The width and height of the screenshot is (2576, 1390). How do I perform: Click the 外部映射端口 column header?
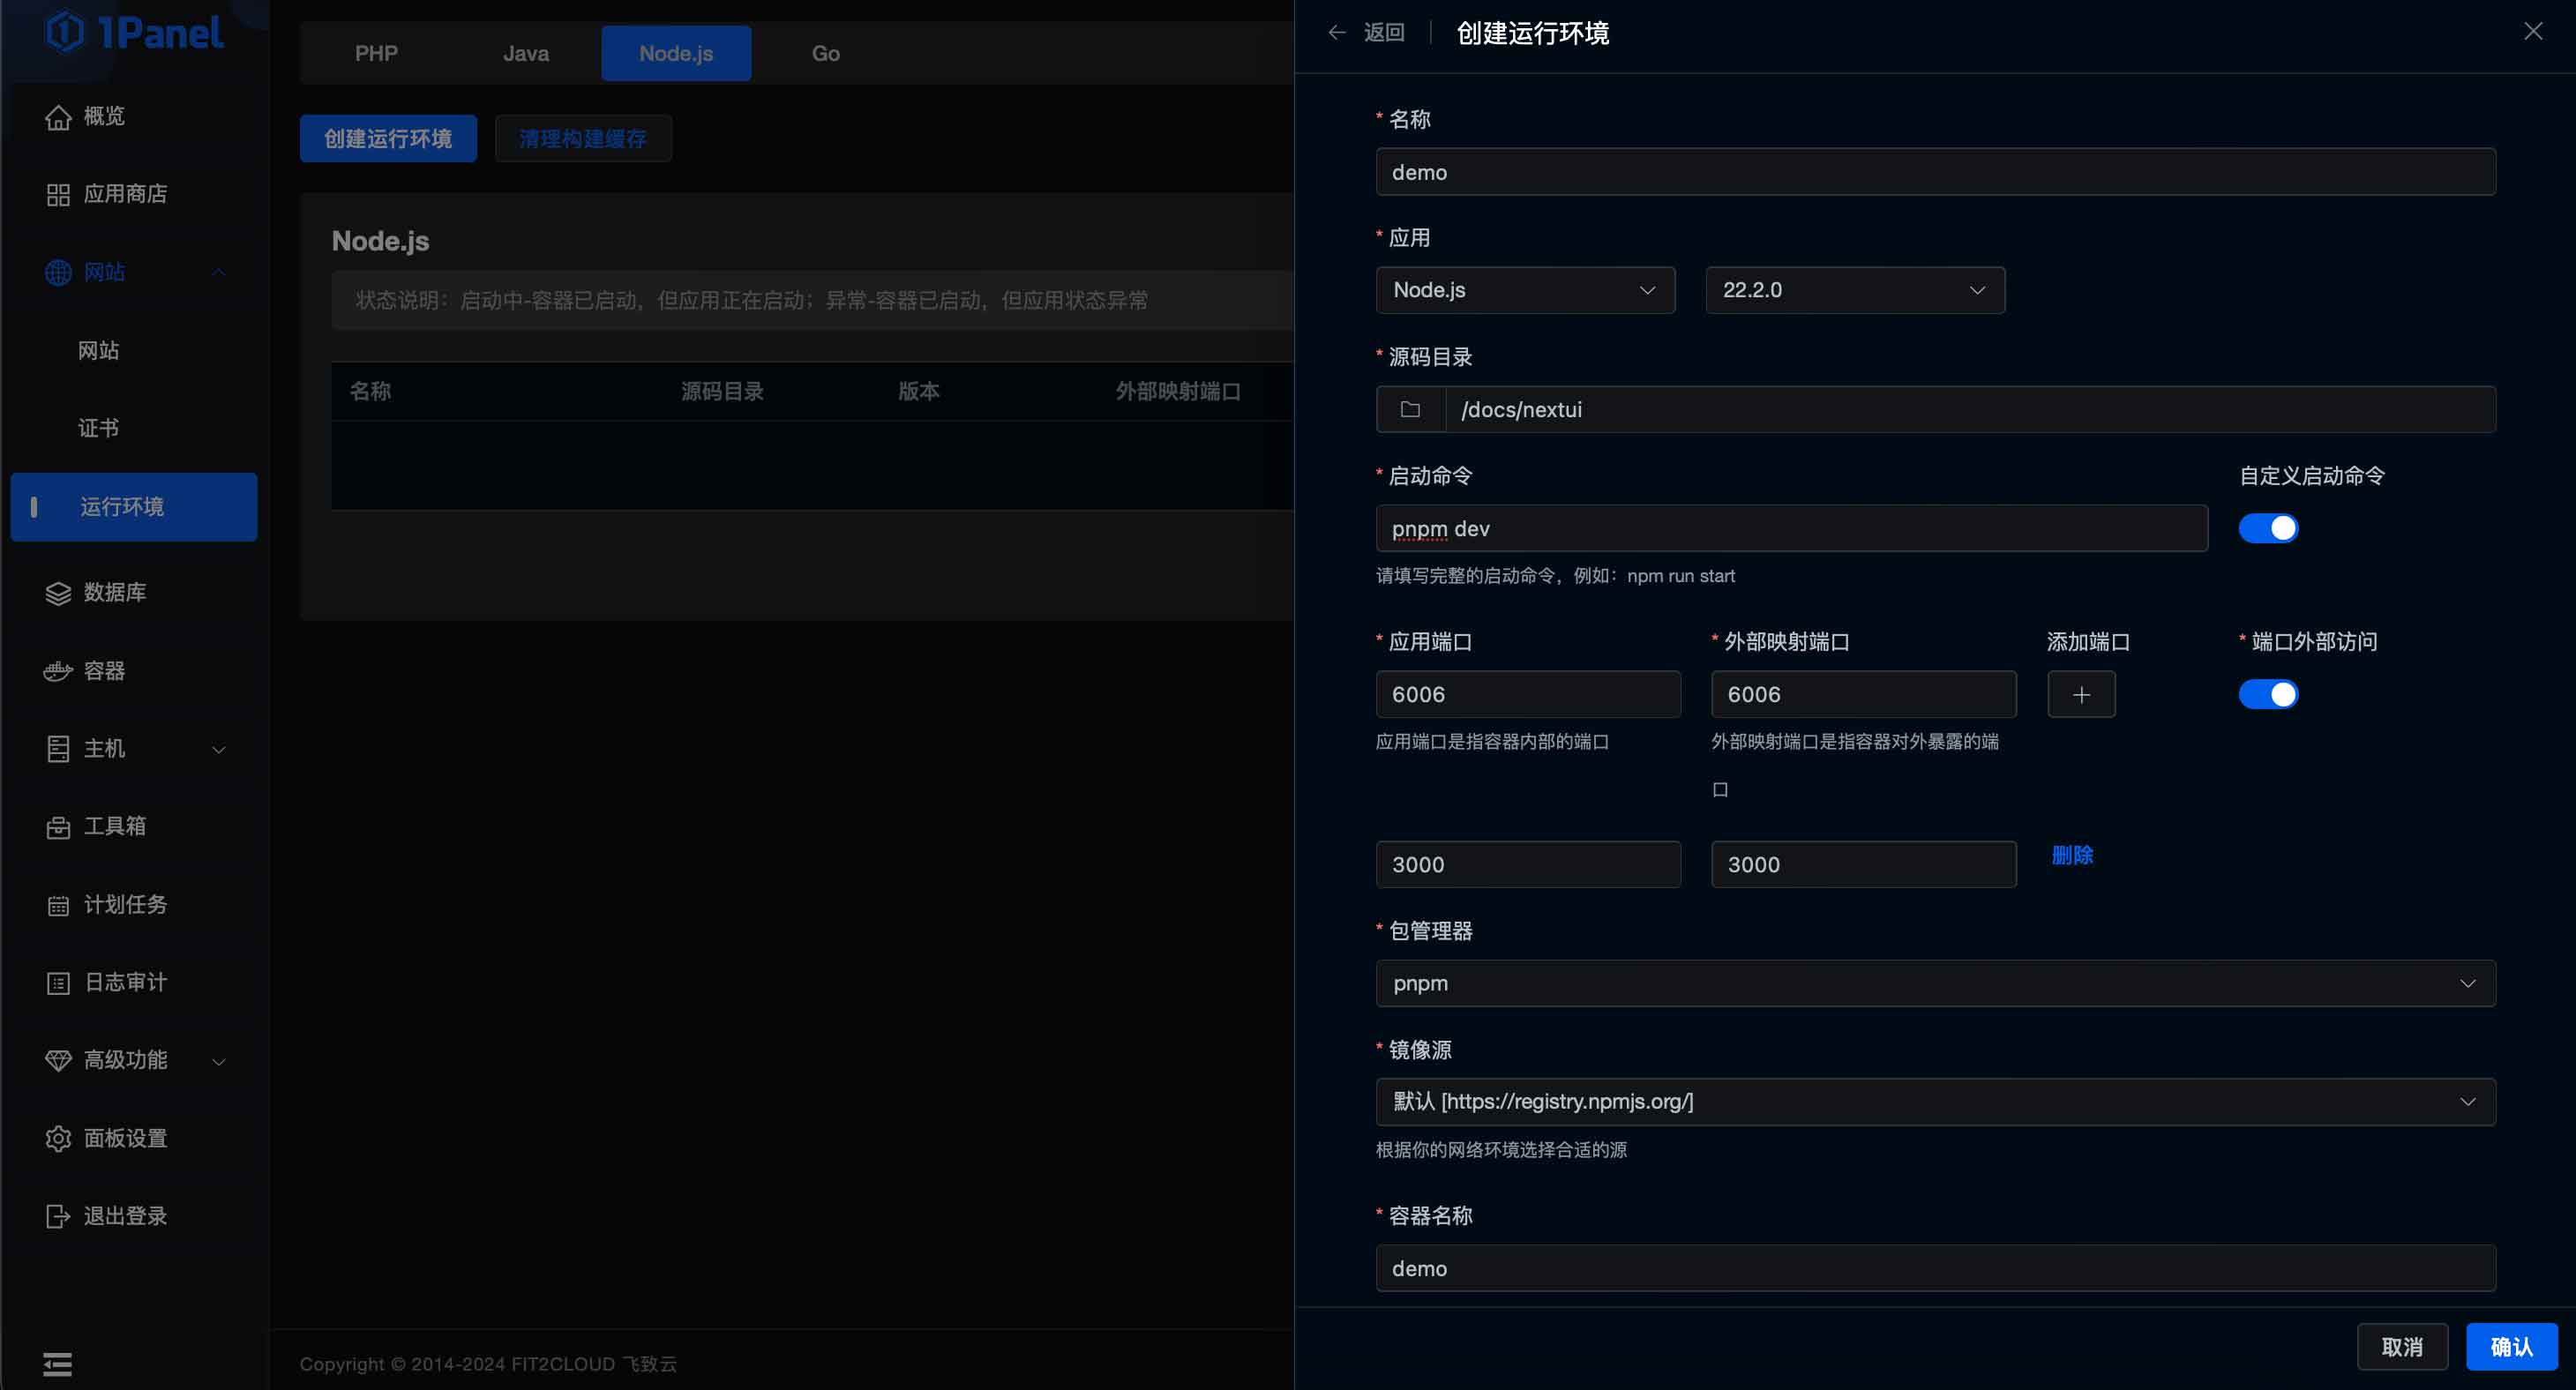[x=1178, y=391]
